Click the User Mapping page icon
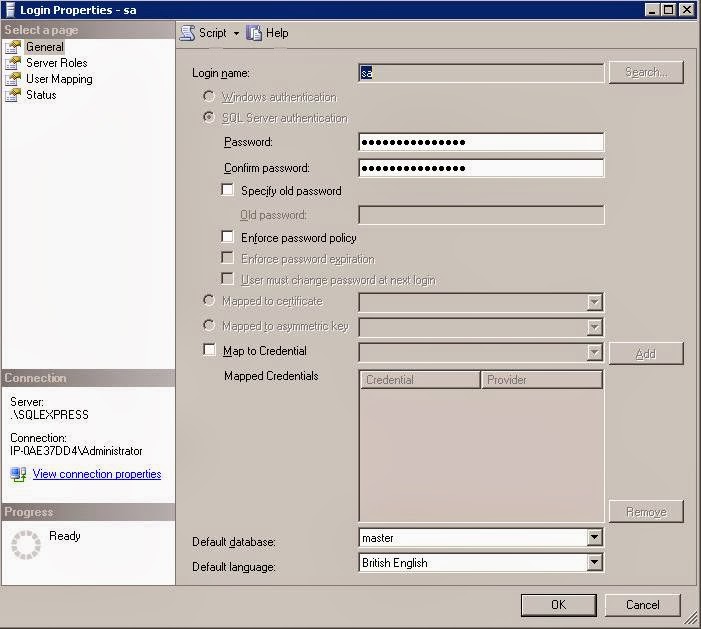701x629 pixels. 13,79
